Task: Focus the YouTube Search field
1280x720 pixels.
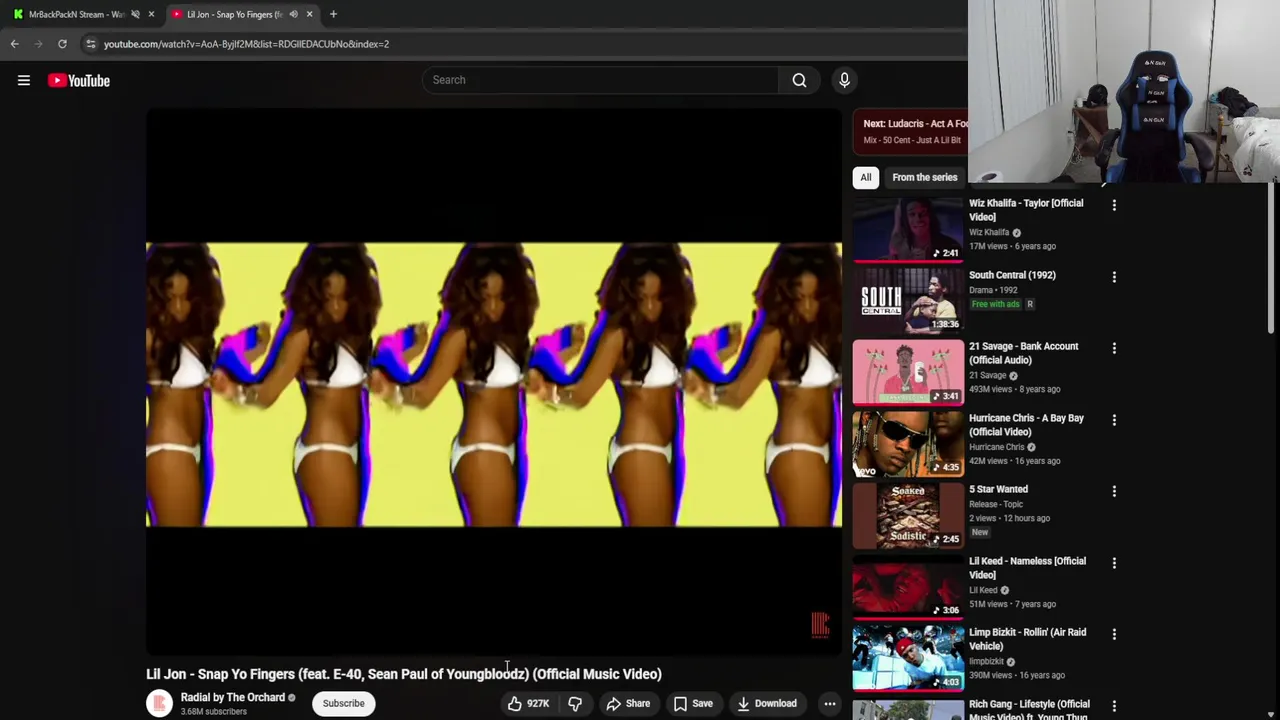Action: pyautogui.click(x=600, y=80)
